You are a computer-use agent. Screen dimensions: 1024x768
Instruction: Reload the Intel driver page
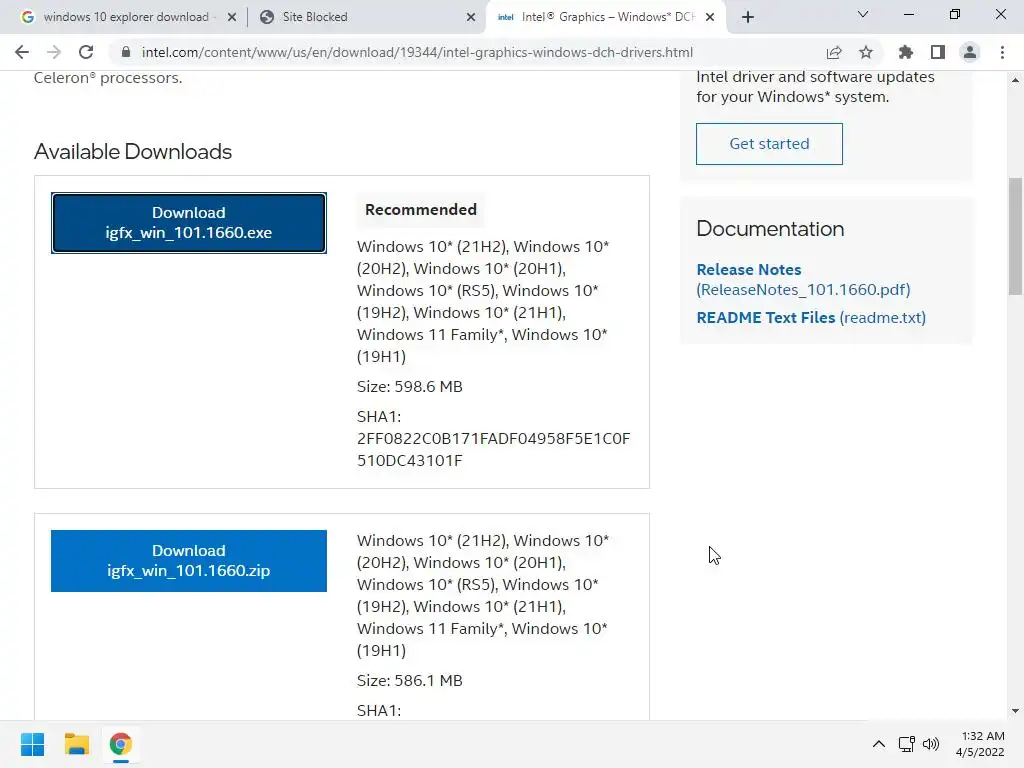coord(86,52)
